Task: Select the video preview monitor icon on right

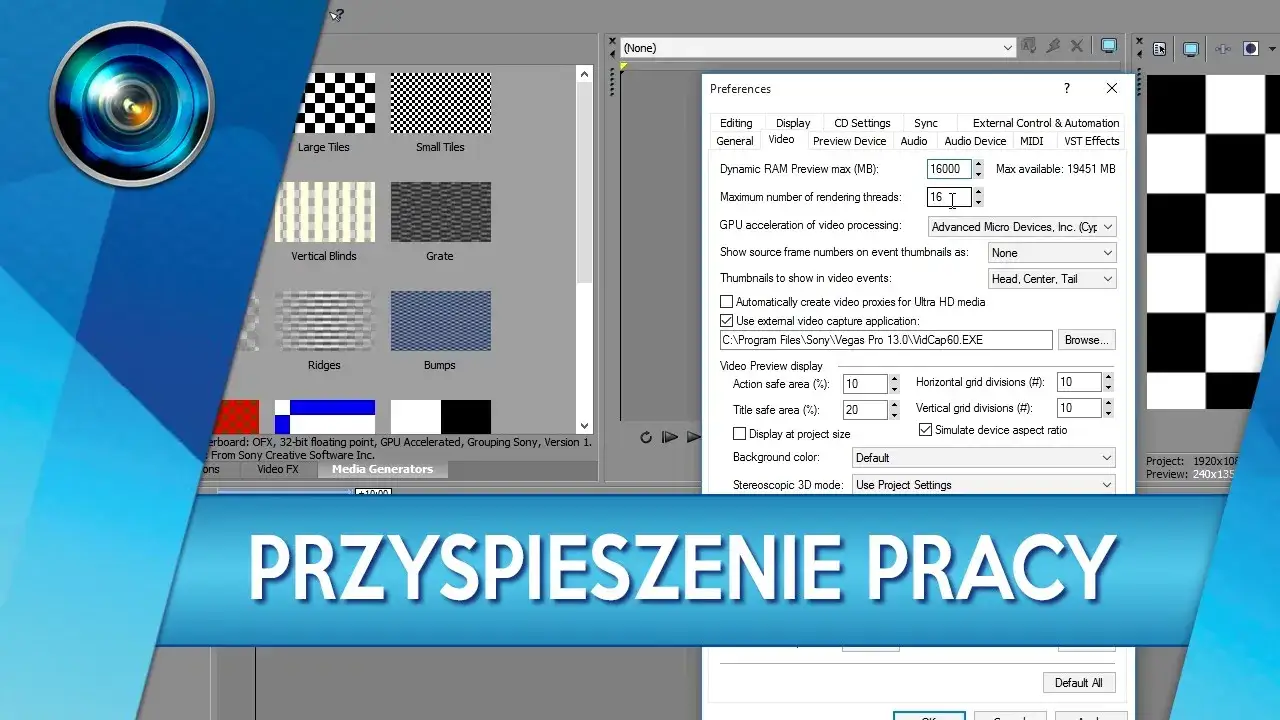Action: [1190, 48]
